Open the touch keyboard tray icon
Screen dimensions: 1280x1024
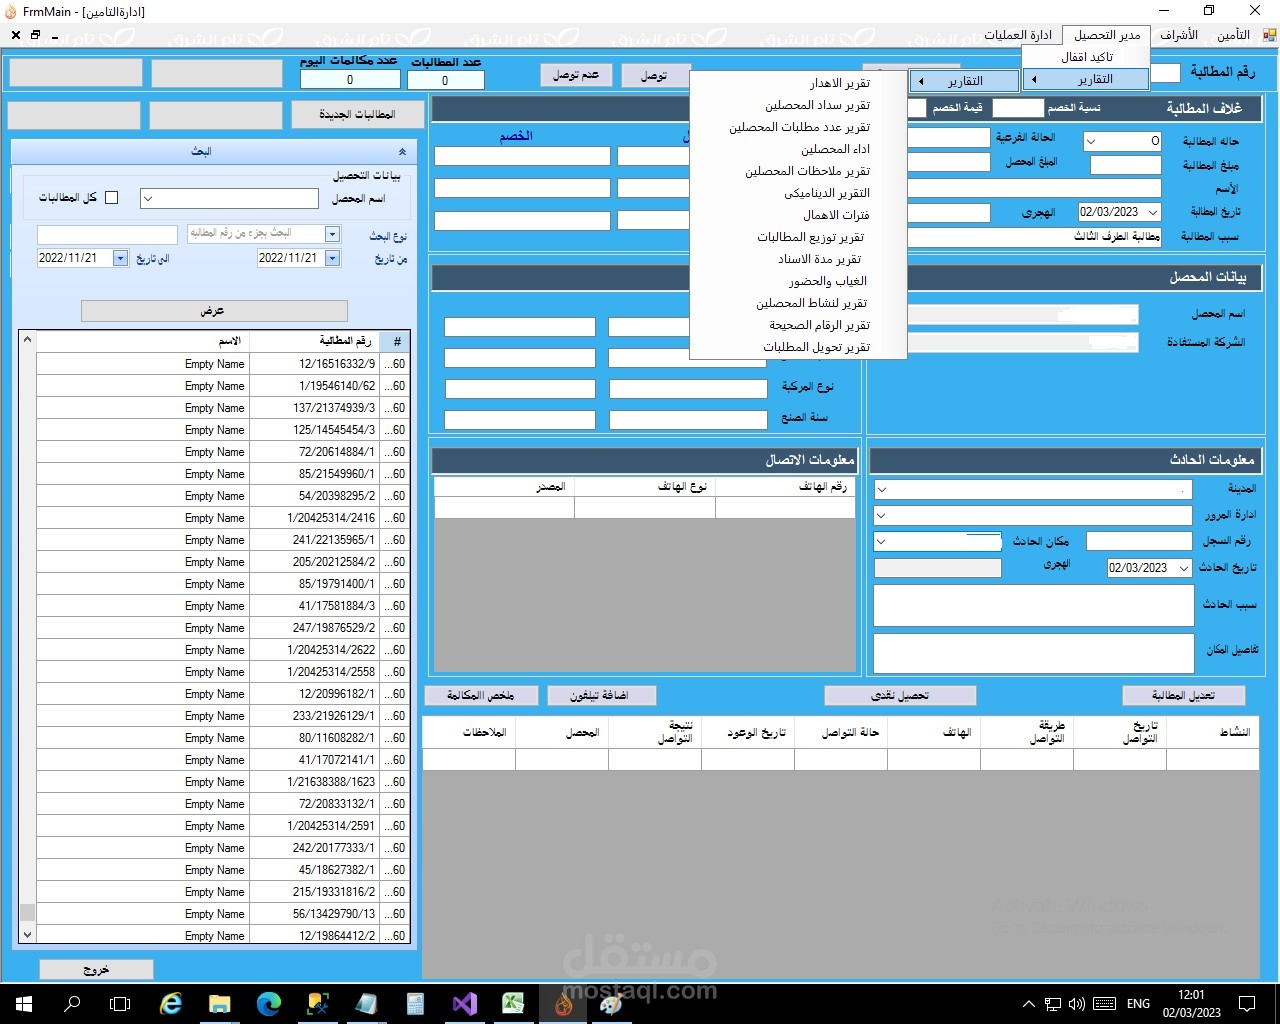pos(1104,1004)
